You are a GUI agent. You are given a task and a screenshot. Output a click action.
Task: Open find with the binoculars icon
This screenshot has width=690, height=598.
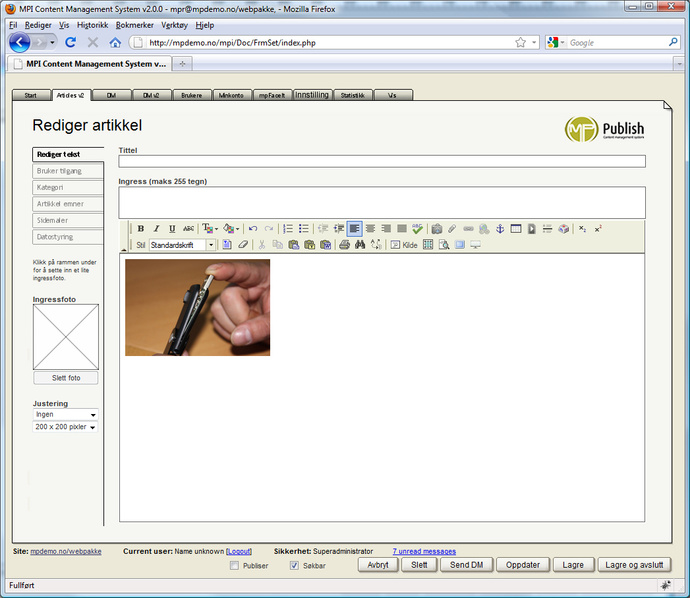click(360, 245)
